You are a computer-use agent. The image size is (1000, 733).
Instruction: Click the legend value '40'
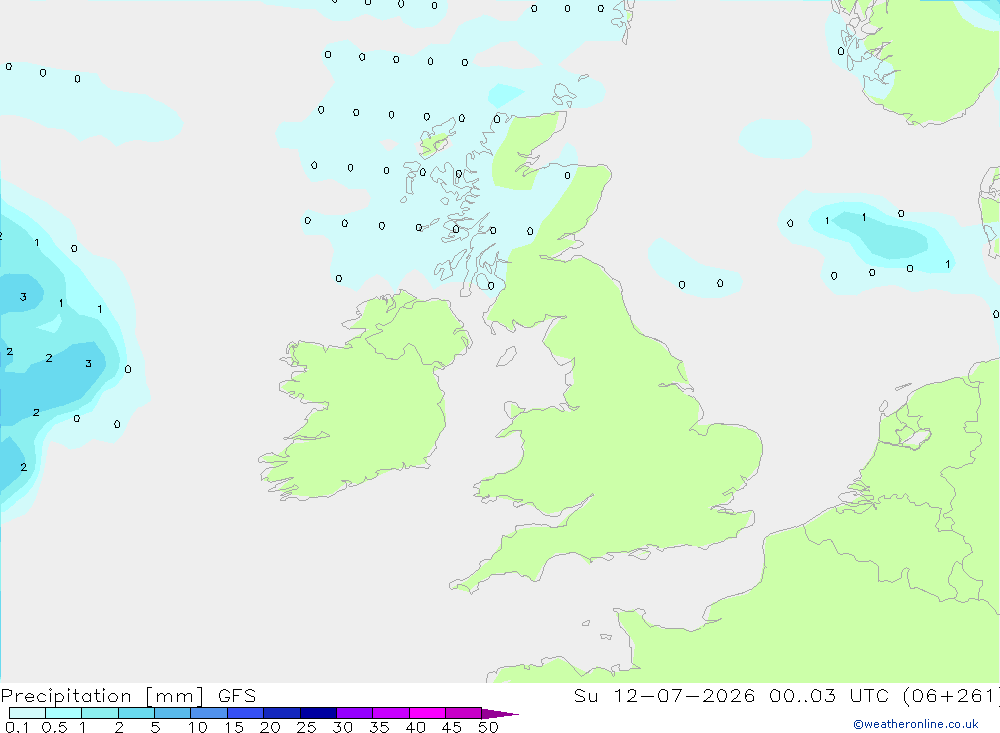(x=415, y=727)
